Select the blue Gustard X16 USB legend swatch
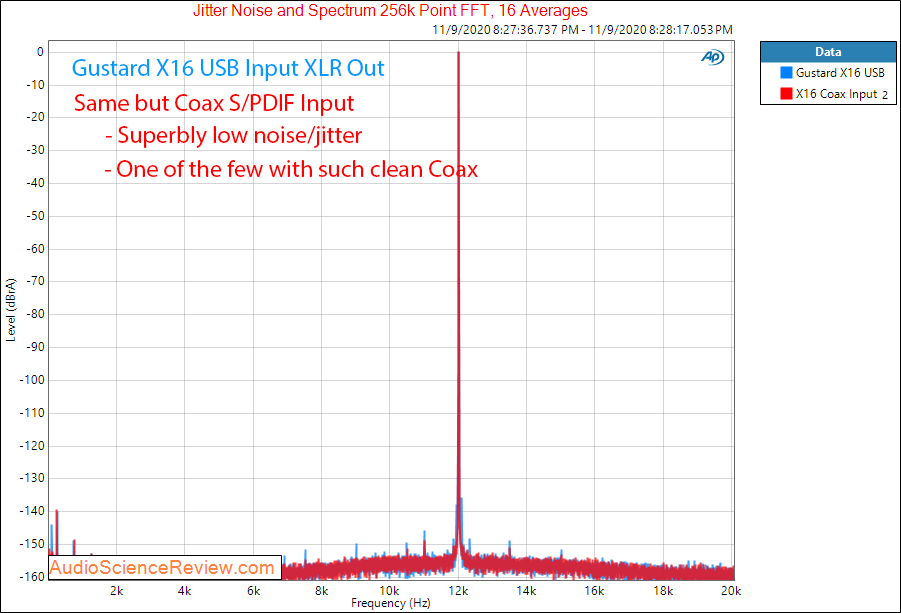 (786, 72)
